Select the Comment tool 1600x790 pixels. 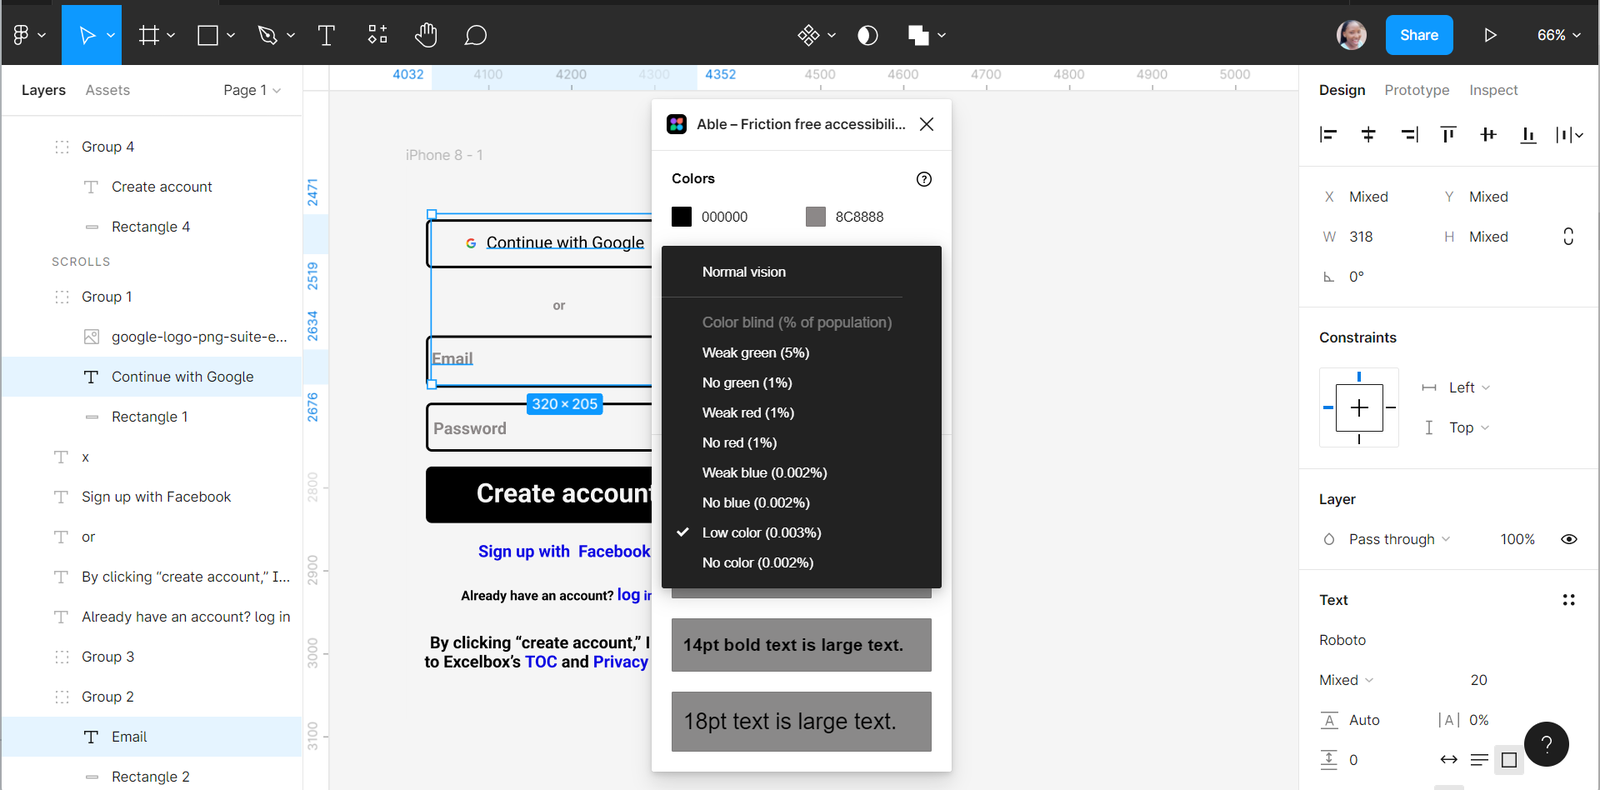coord(476,35)
